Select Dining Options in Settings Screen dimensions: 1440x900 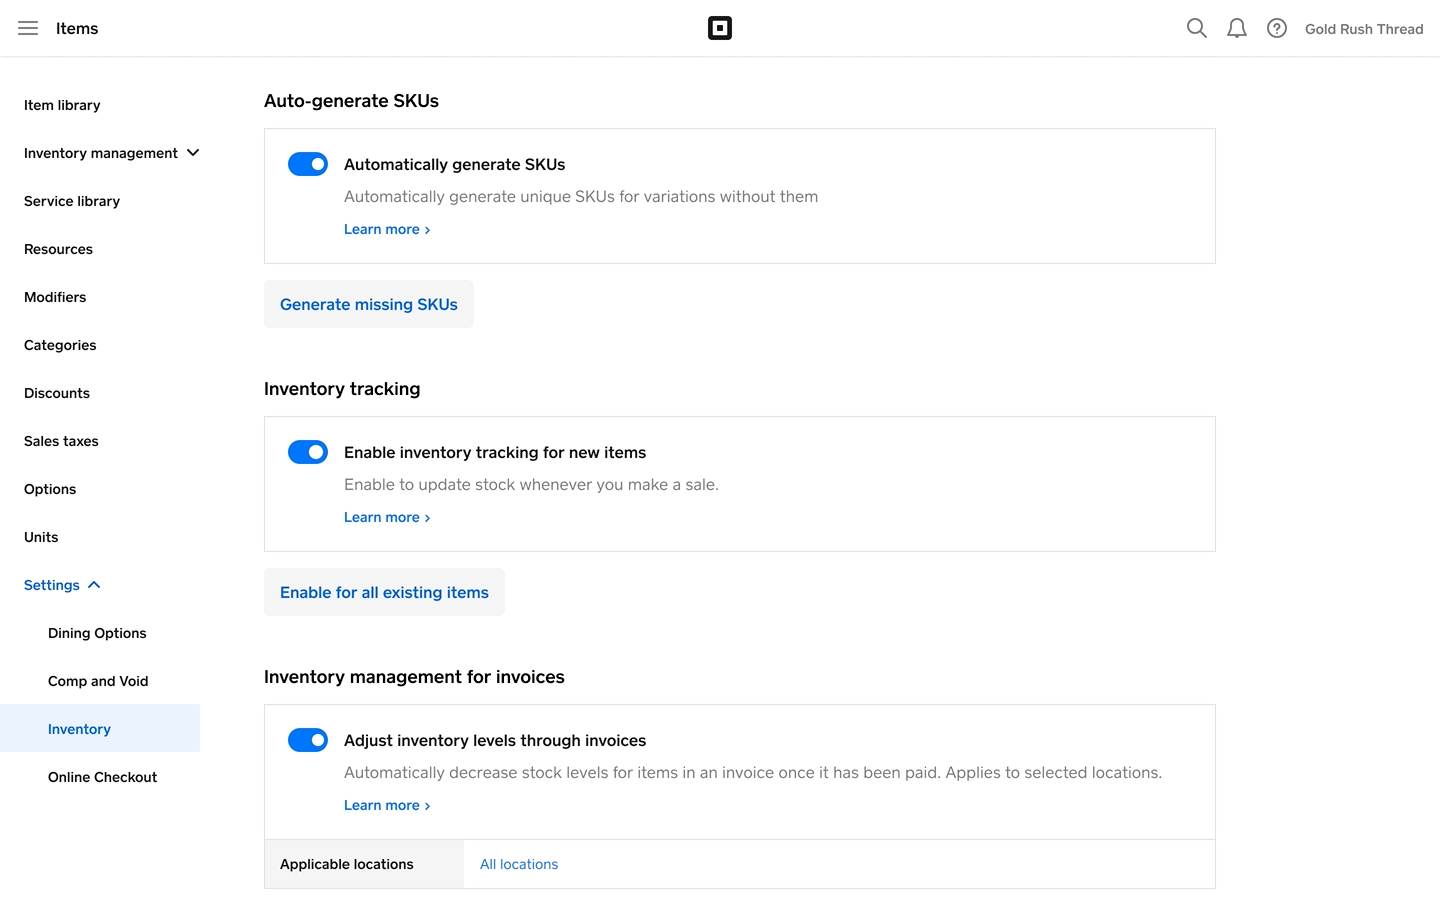coord(97,633)
